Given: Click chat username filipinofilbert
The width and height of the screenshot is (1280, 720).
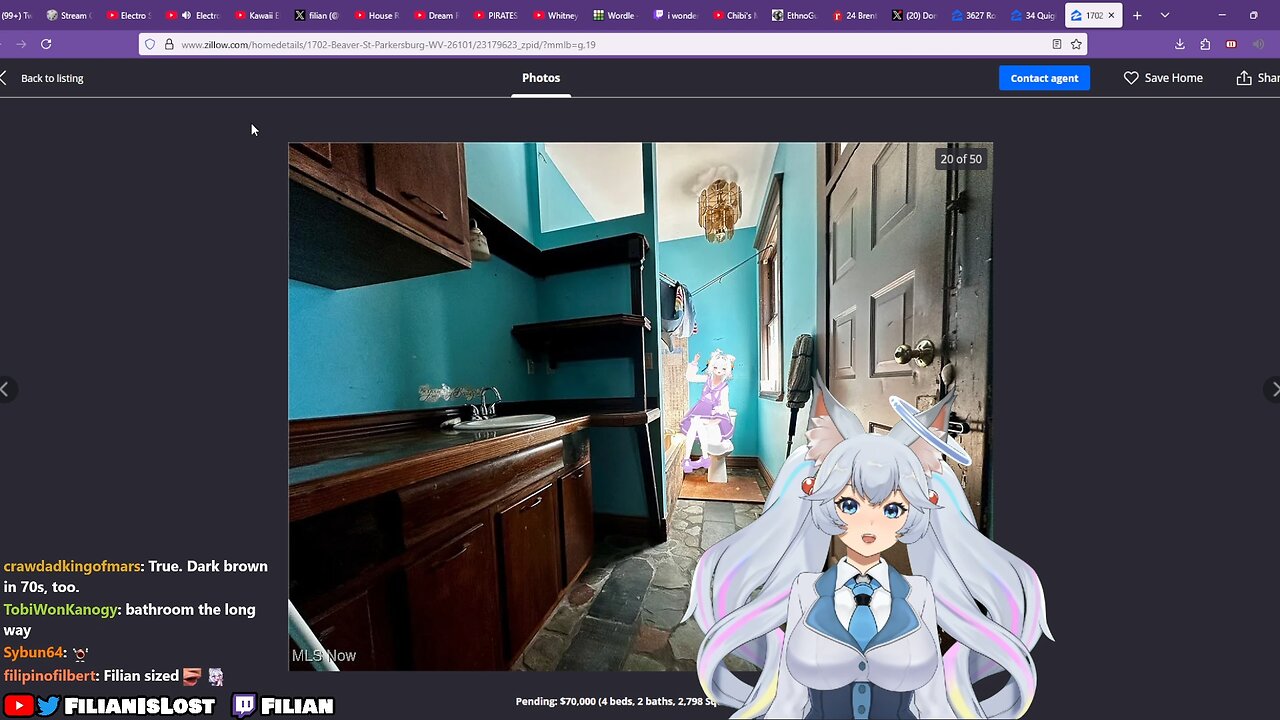Looking at the screenshot, I should tap(50, 676).
